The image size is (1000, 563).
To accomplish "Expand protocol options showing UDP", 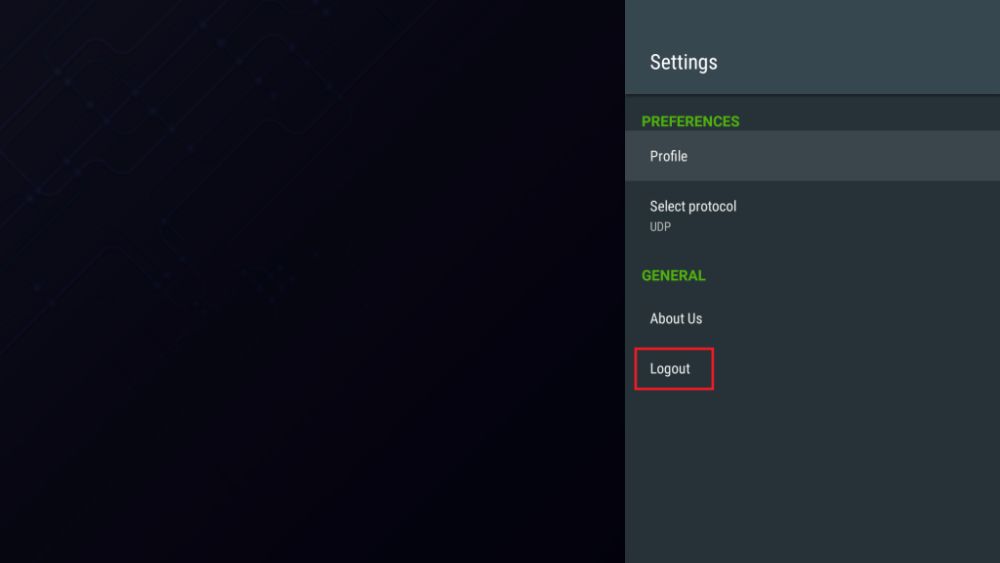I will (810, 215).
